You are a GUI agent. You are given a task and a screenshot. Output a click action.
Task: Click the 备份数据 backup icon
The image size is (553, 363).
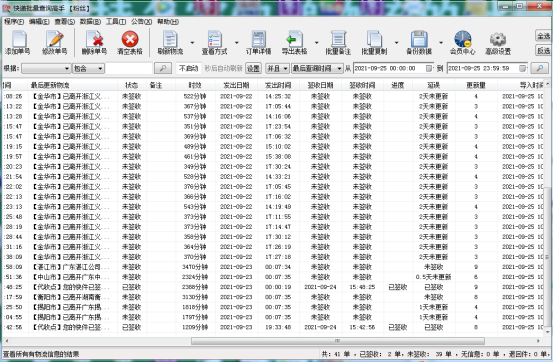tap(419, 42)
